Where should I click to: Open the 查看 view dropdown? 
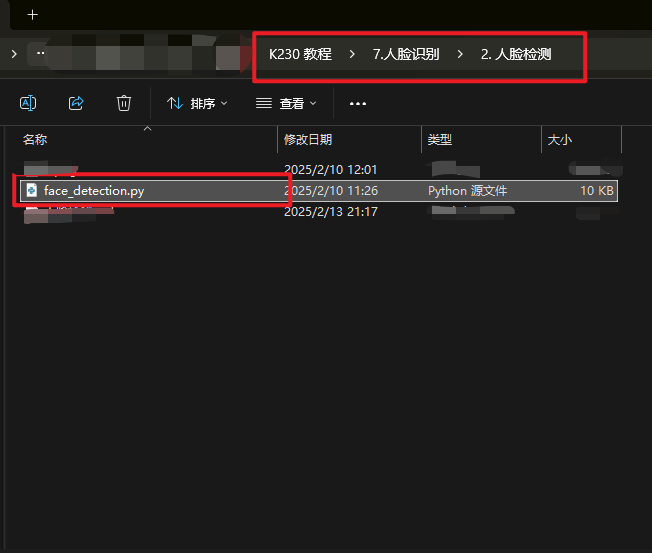click(x=286, y=103)
